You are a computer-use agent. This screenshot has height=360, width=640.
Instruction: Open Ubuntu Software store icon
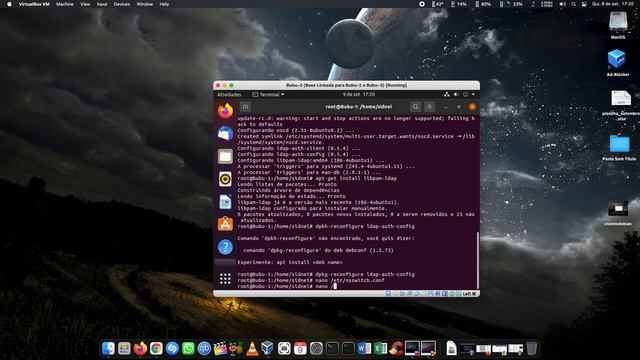click(225, 224)
